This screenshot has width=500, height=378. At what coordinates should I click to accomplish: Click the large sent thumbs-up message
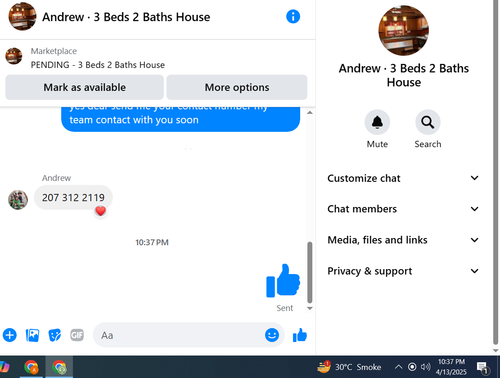click(x=283, y=281)
